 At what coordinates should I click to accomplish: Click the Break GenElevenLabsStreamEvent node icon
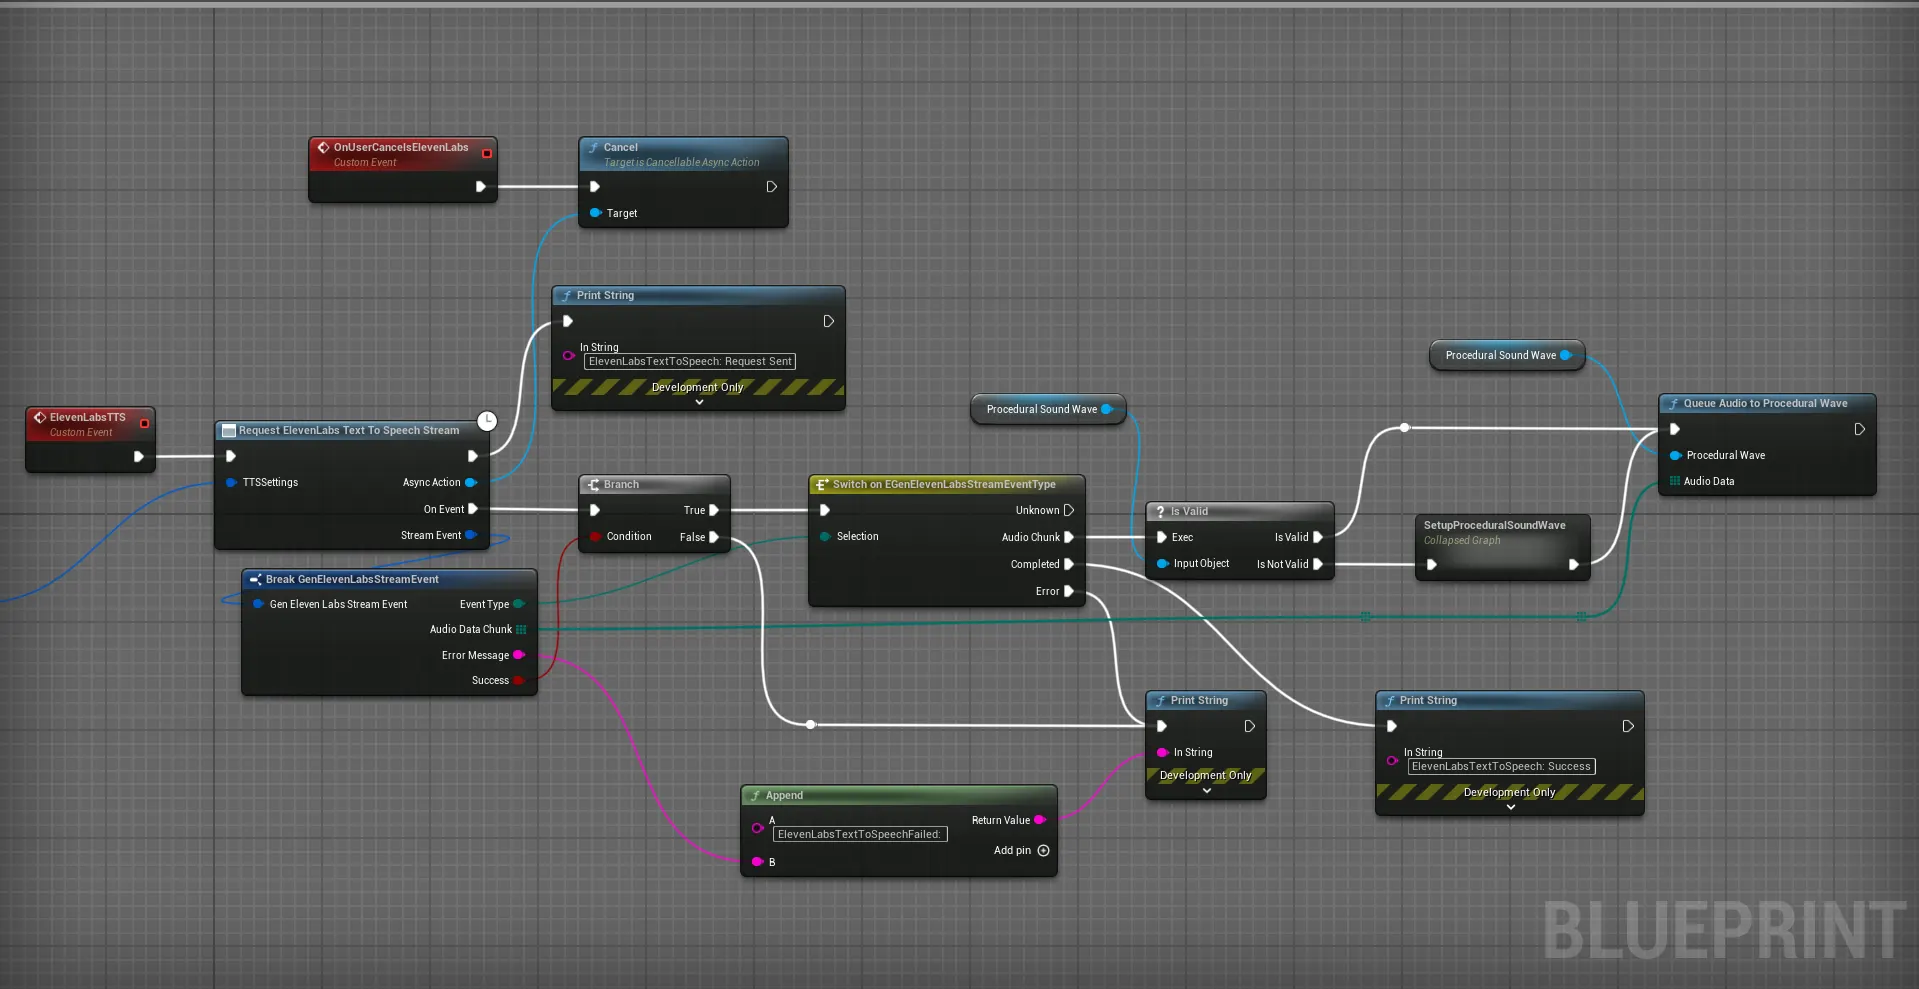(256, 579)
